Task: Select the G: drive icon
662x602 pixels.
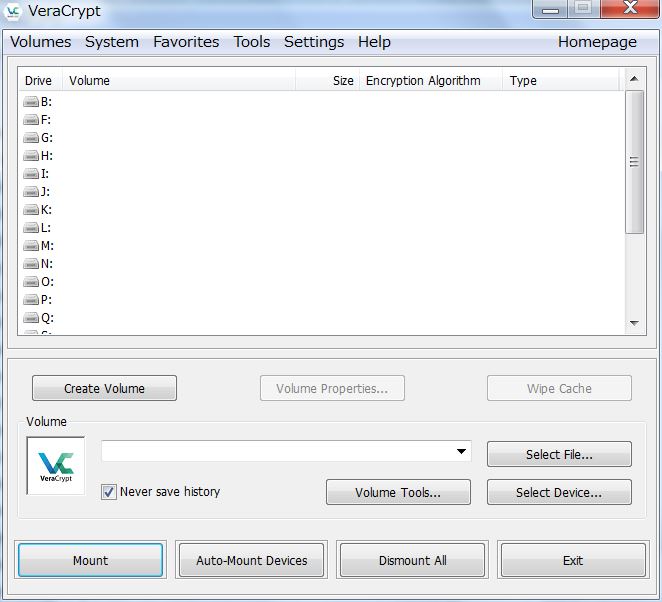Action: (31, 138)
